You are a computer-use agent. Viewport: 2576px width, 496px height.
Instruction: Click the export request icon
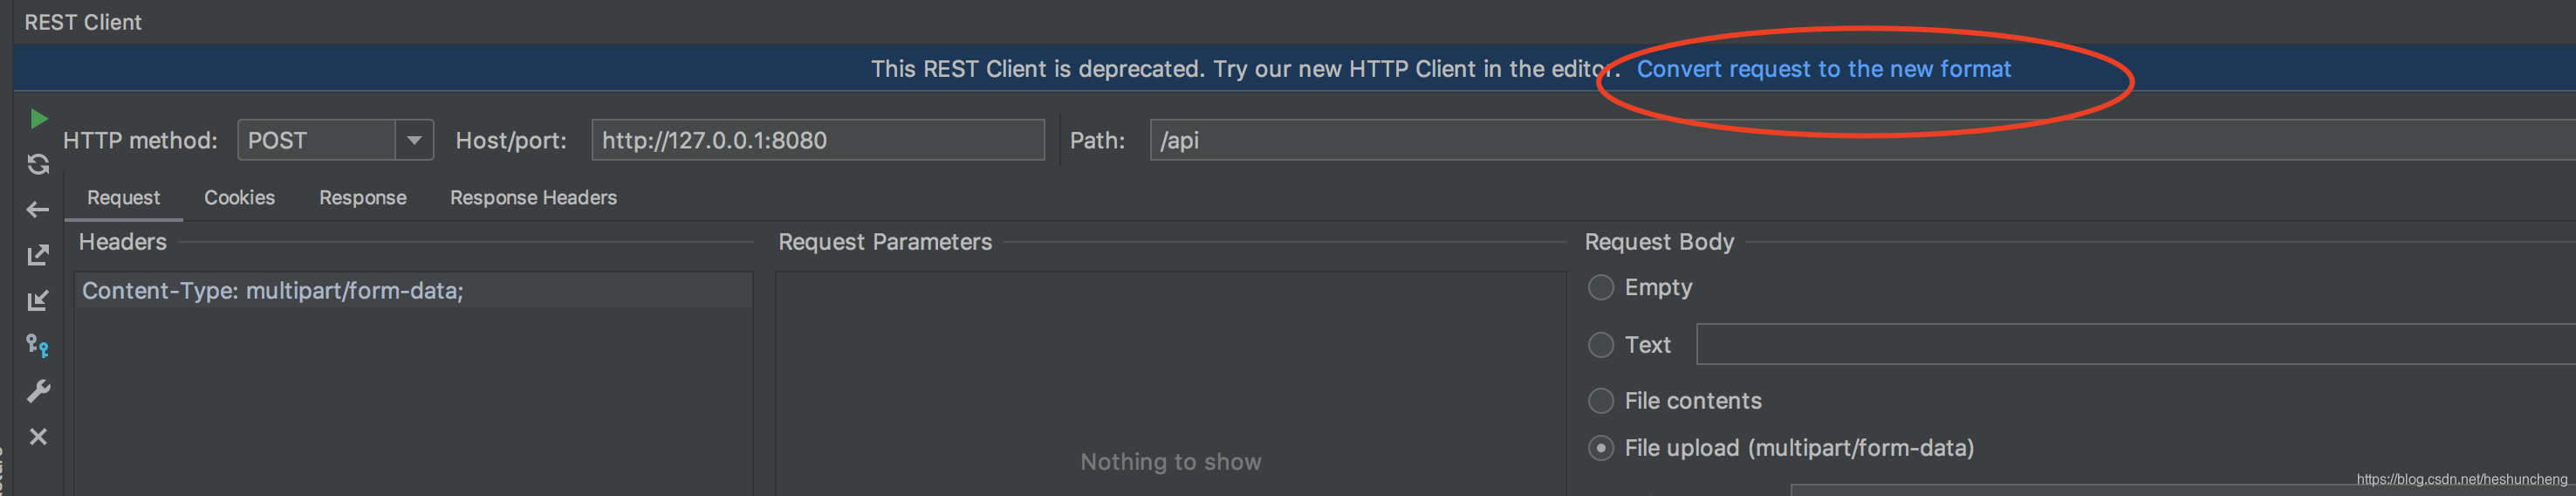(38, 255)
